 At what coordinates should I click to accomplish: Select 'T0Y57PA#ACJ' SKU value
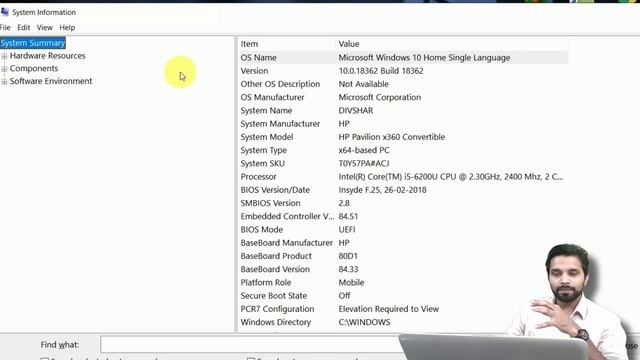[x=364, y=163]
